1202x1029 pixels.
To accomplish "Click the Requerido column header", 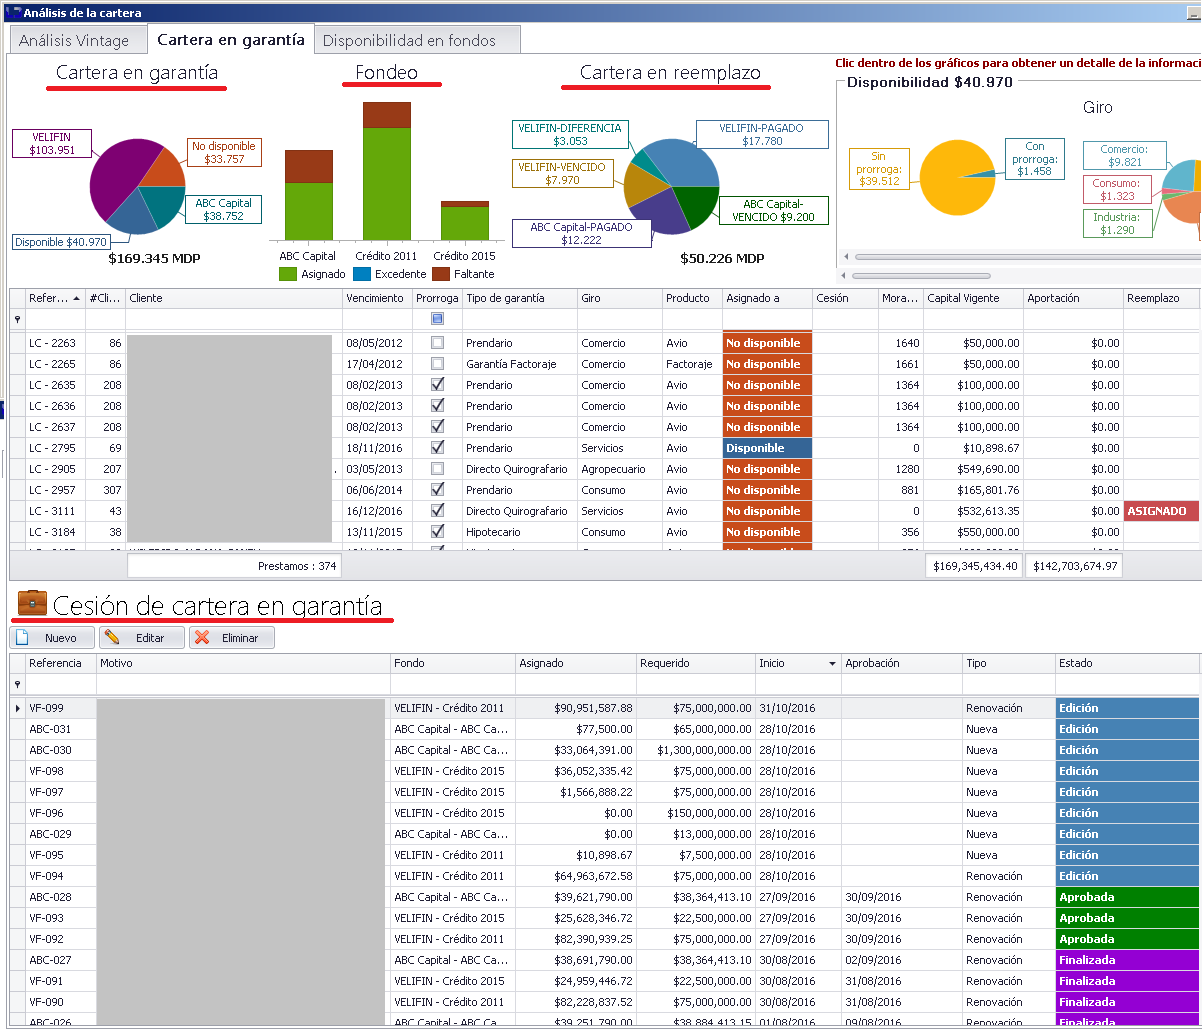I will (696, 663).
